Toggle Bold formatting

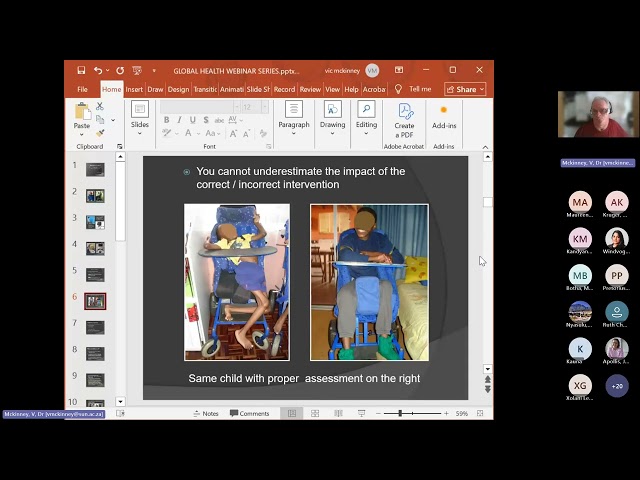[x=167, y=120]
